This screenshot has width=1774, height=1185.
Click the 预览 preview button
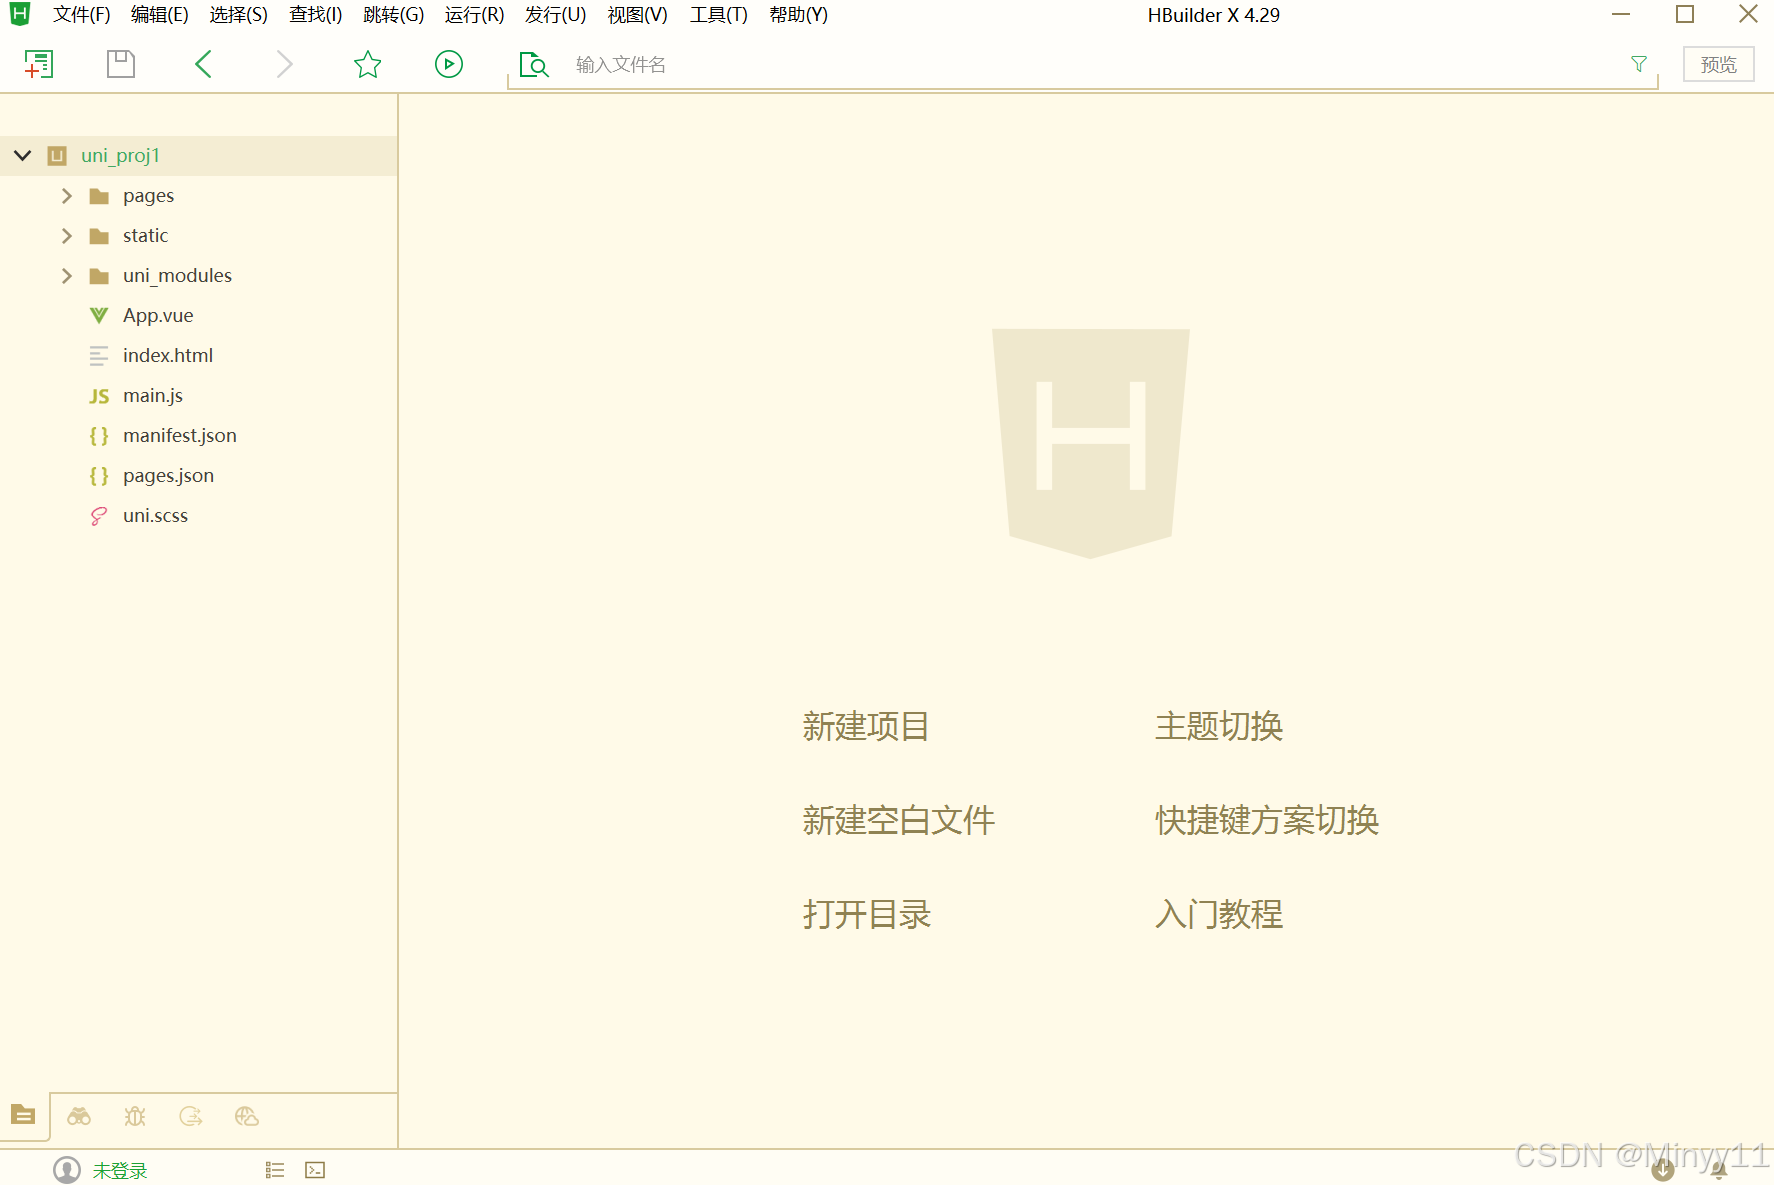click(x=1719, y=65)
